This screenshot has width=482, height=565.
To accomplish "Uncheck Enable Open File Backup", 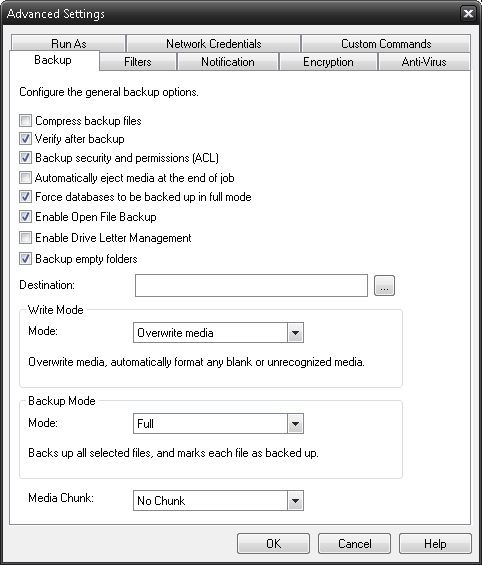I will pos(25,217).
